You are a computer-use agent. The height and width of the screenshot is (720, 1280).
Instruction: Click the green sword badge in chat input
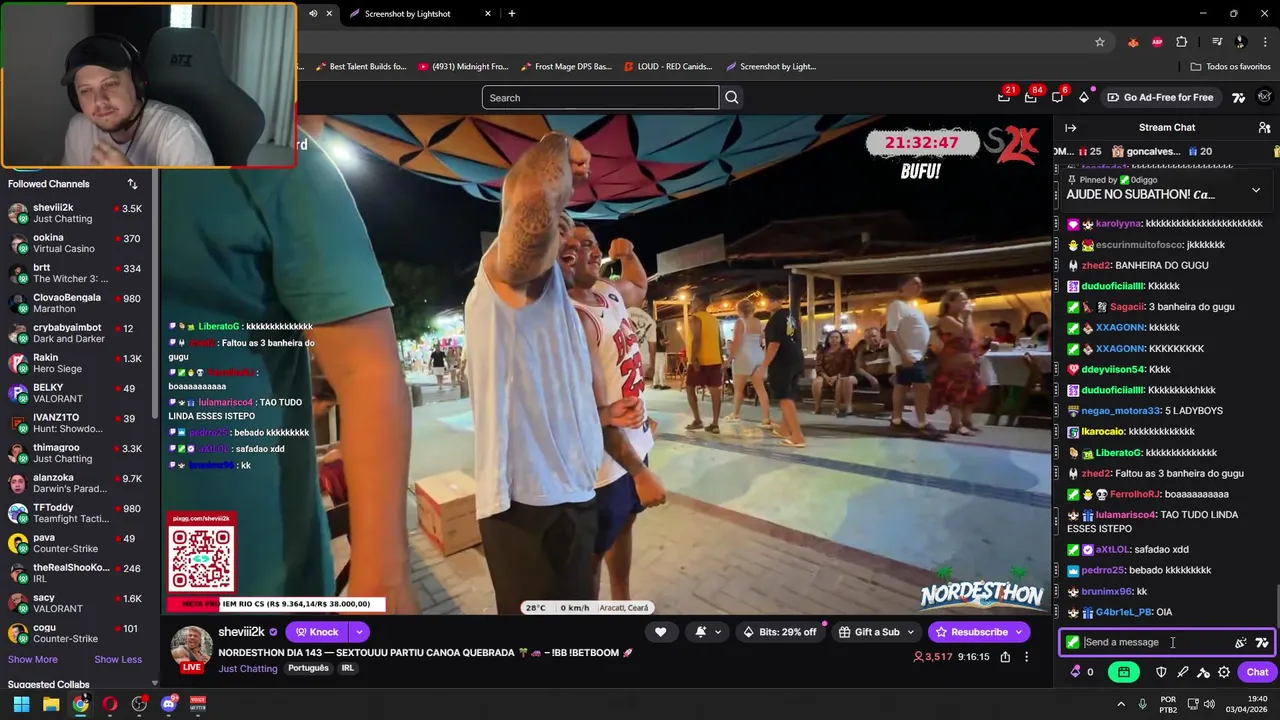pyautogui.click(x=1072, y=643)
